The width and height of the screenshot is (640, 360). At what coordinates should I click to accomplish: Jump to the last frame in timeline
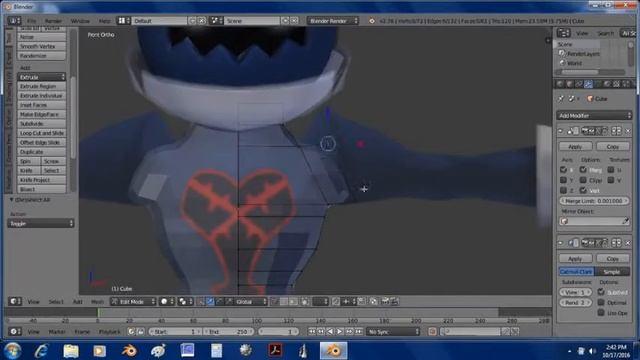pyautogui.click(x=358, y=331)
